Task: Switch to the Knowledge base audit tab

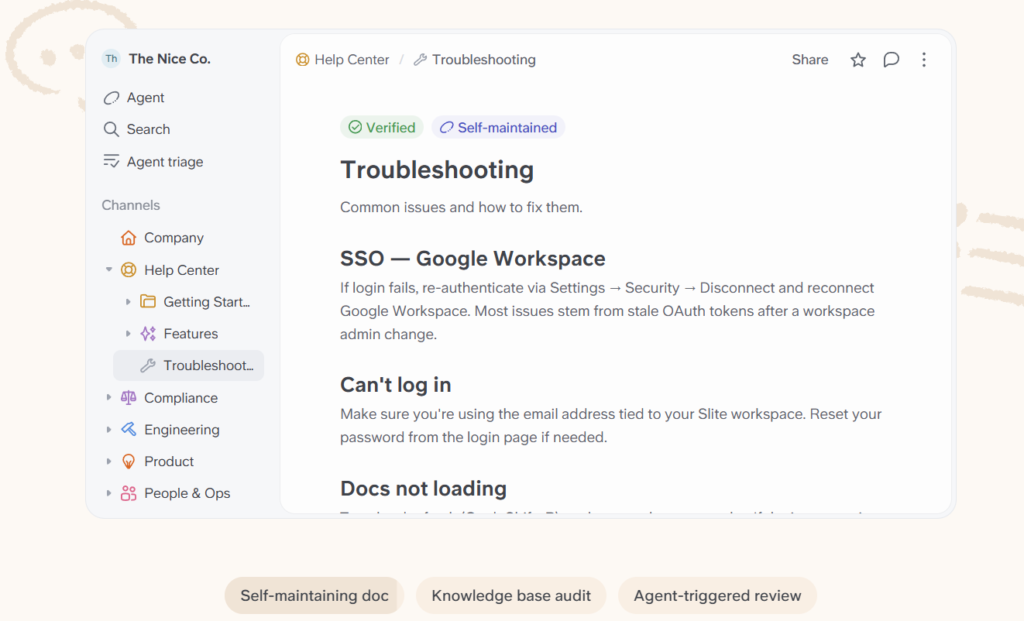Action: (x=511, y=596)
